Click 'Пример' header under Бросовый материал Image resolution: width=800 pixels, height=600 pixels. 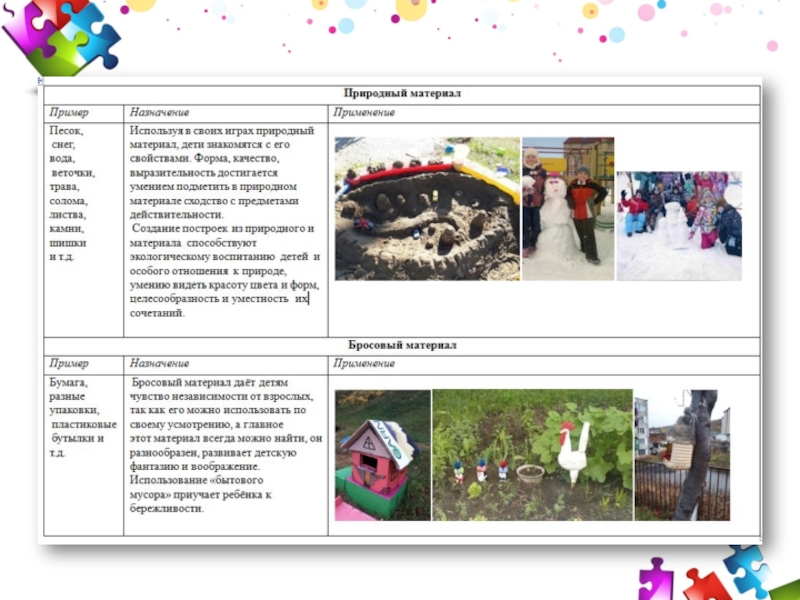pyautogui.click(x=69, y=364)
